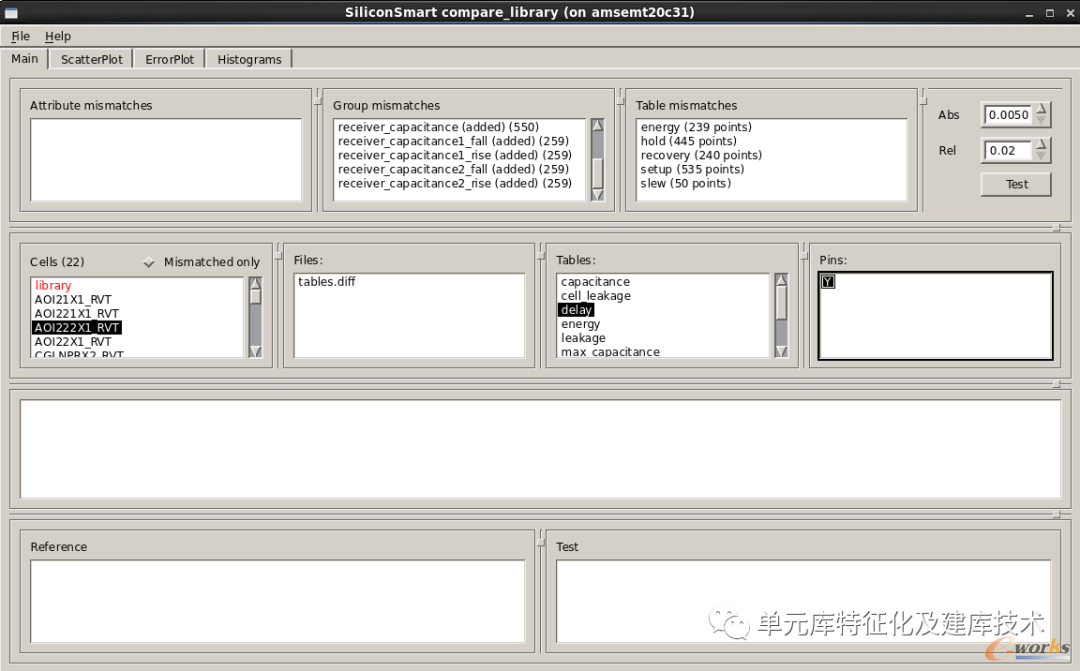Select pin Y in the Pins list

[x=828, y=282]
